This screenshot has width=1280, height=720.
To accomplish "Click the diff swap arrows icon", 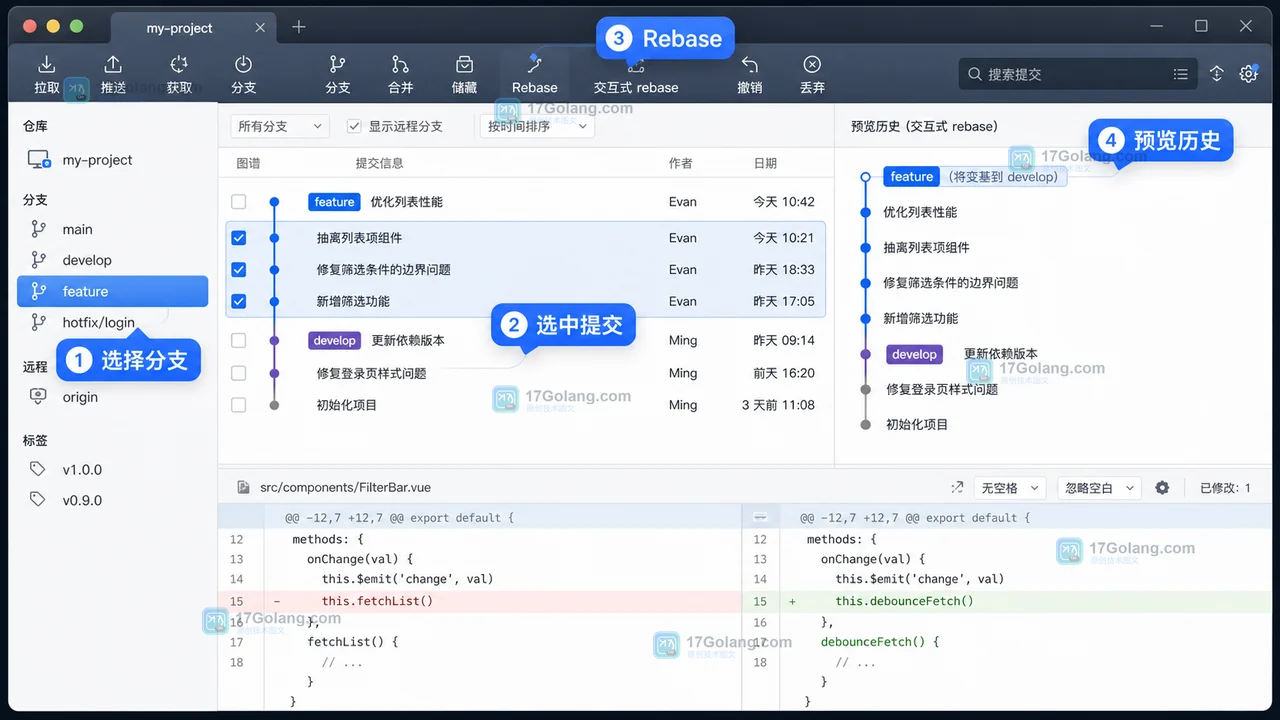I will [957, 488].
